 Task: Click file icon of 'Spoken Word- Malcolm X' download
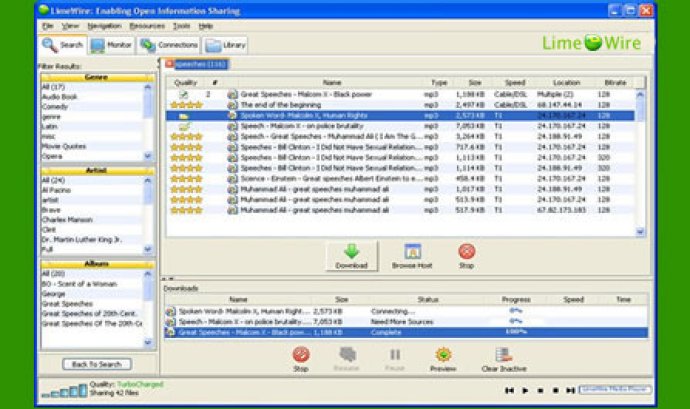click(x=170, y=311)
